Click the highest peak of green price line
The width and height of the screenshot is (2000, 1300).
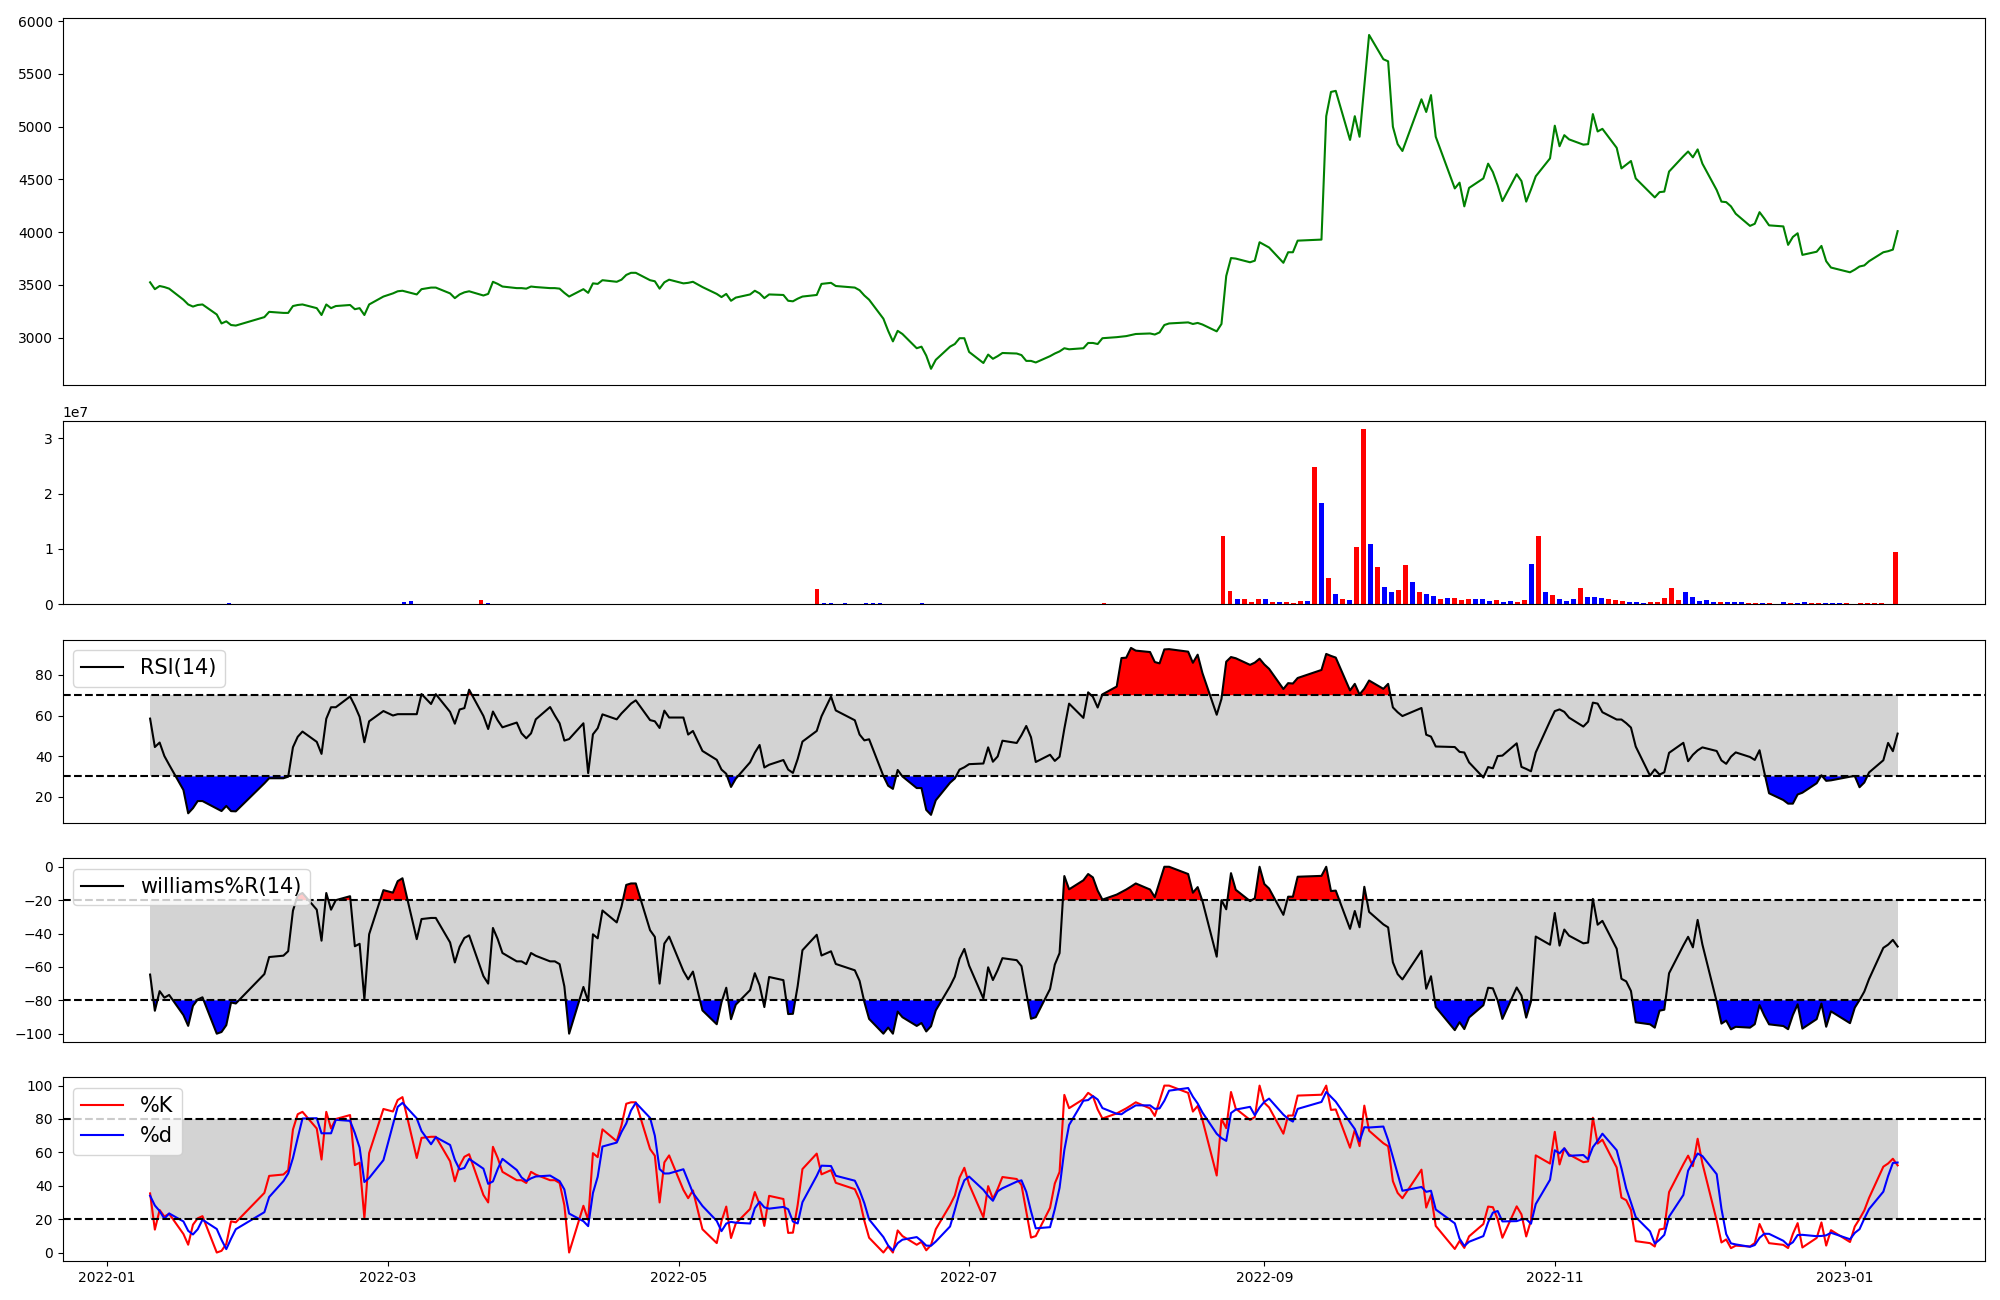[1369, 36]
